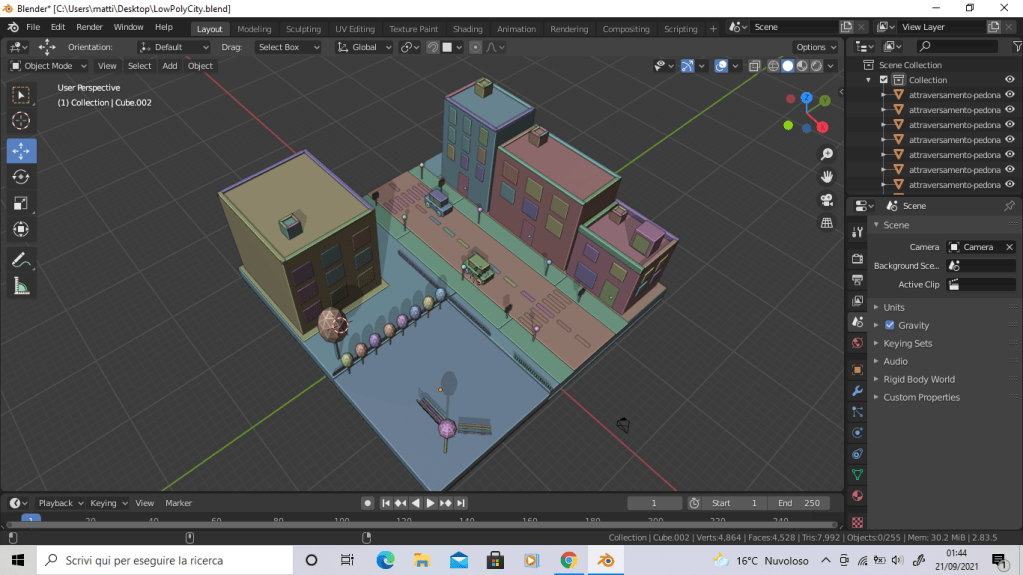The width and height of the screenshot is (1023, 575).
Task: Click the zoom magnifier viewport icon
Action: coord(827,154)
